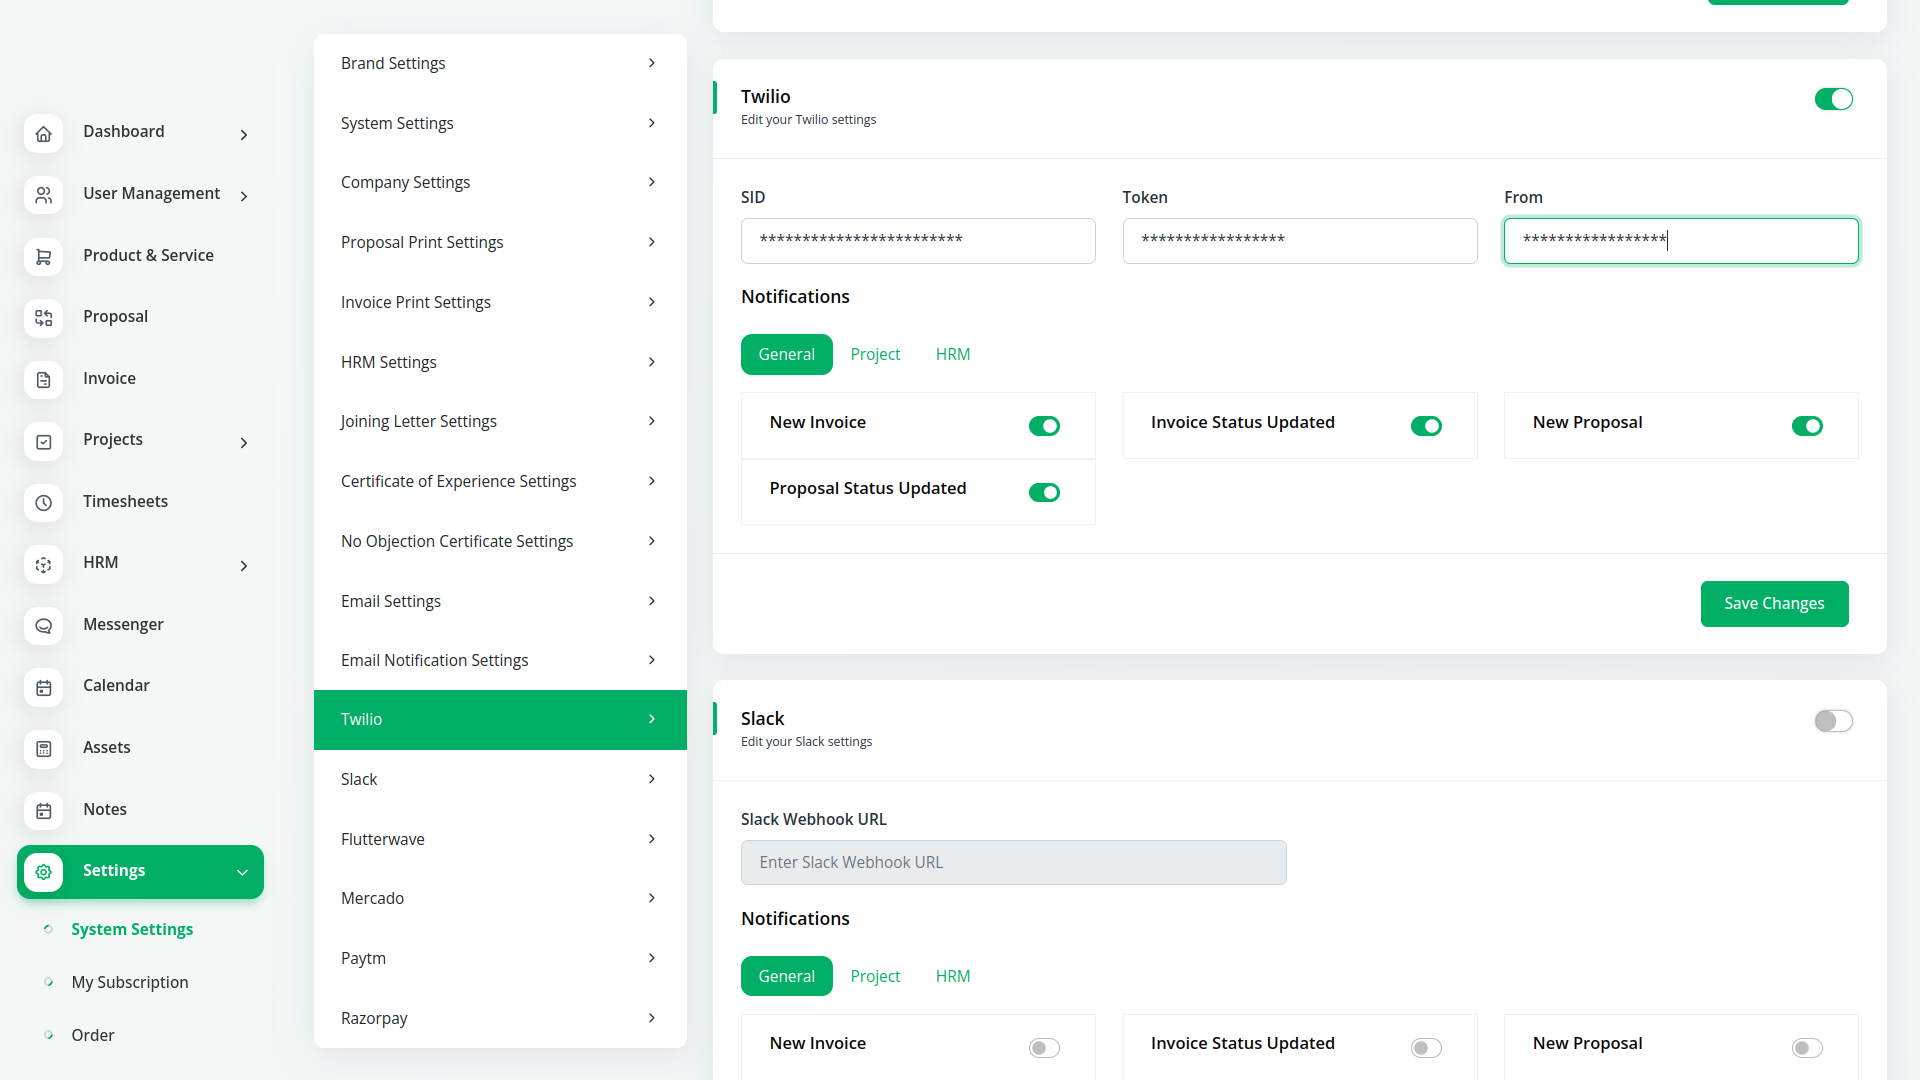This screenshot has width=1920, height=1080.
Task: Click the Dashboard home icon
Action: click(x=43, y=134)
